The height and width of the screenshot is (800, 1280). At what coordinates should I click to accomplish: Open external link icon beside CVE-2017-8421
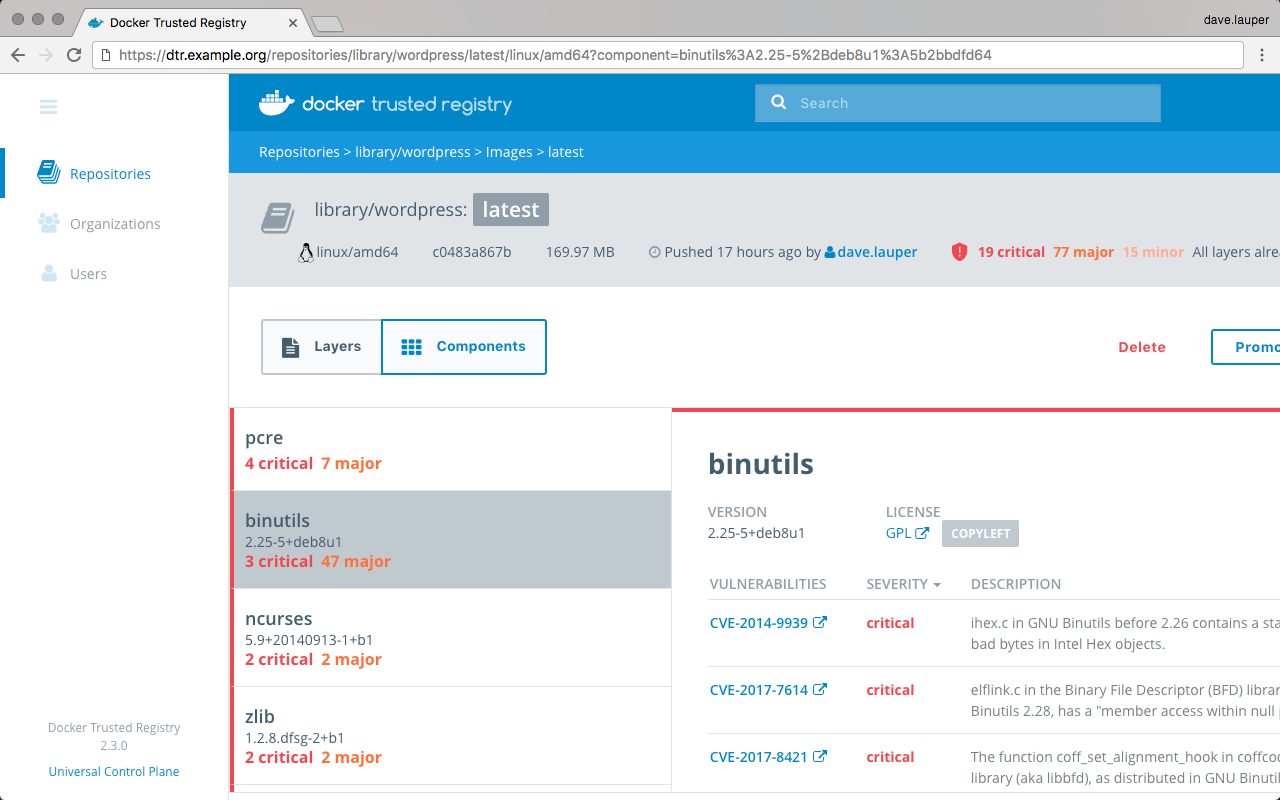pos(820,757)
